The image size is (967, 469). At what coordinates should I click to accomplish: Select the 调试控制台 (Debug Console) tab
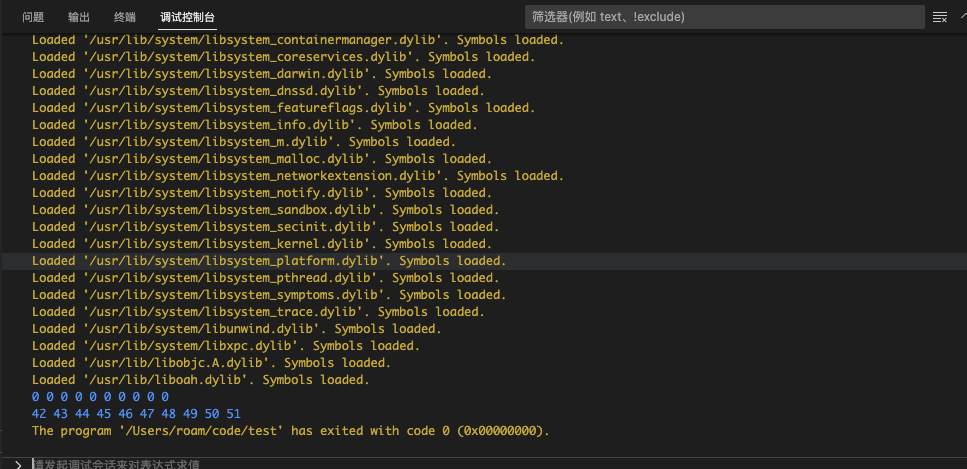(187, 17)
